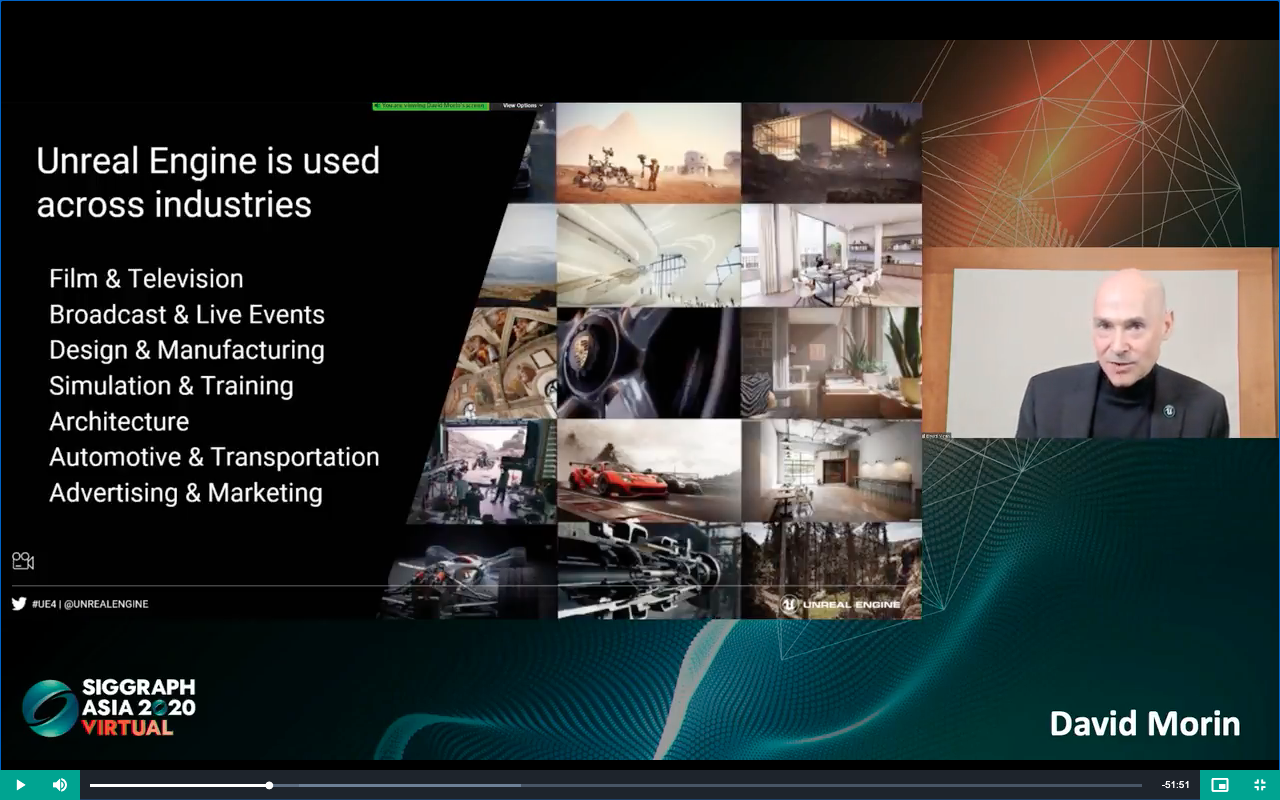Mute the video using the speaker icon

60,785
